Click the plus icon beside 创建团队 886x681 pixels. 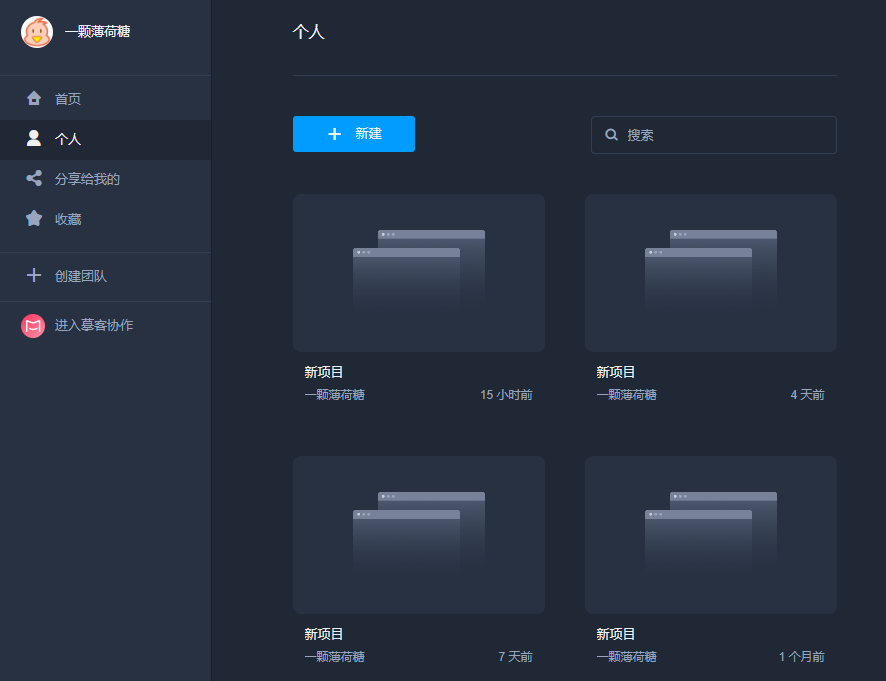(x=34, y=275)
